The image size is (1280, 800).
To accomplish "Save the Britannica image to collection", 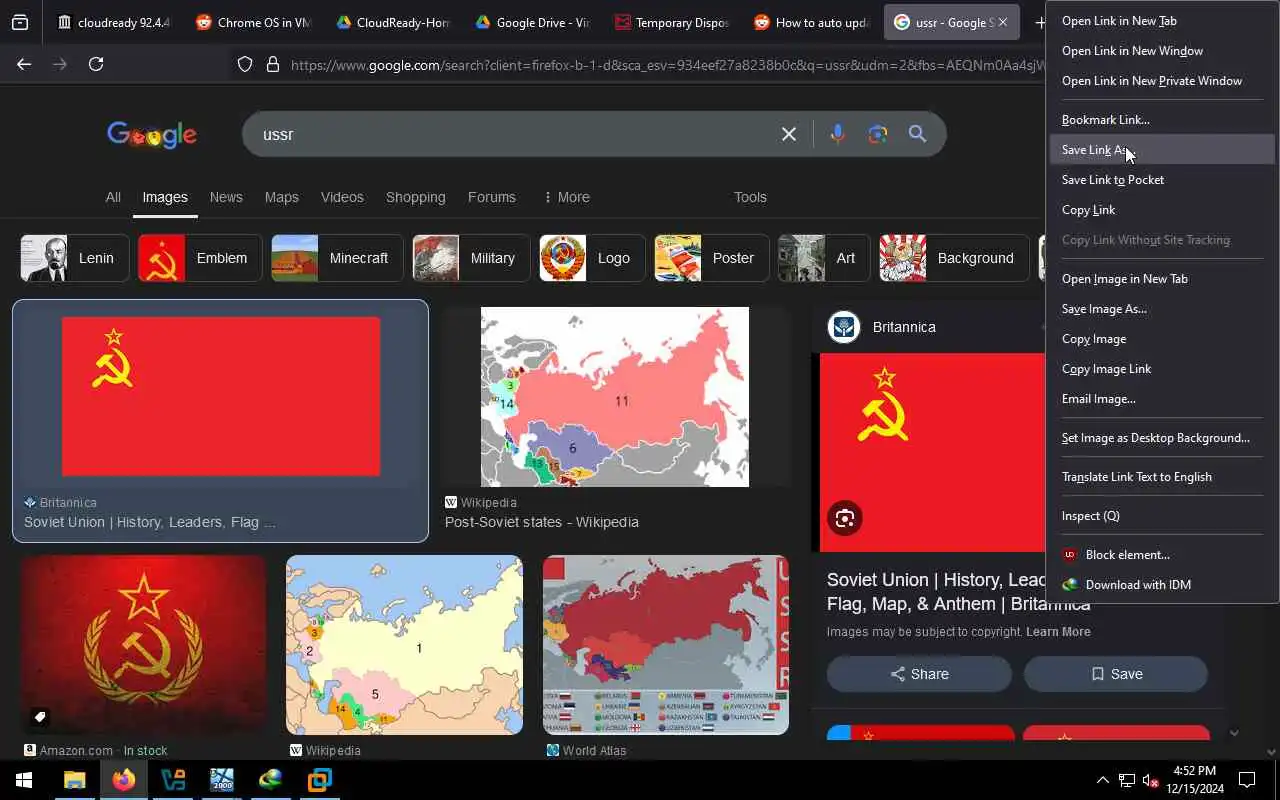I will click(1116, 674).
